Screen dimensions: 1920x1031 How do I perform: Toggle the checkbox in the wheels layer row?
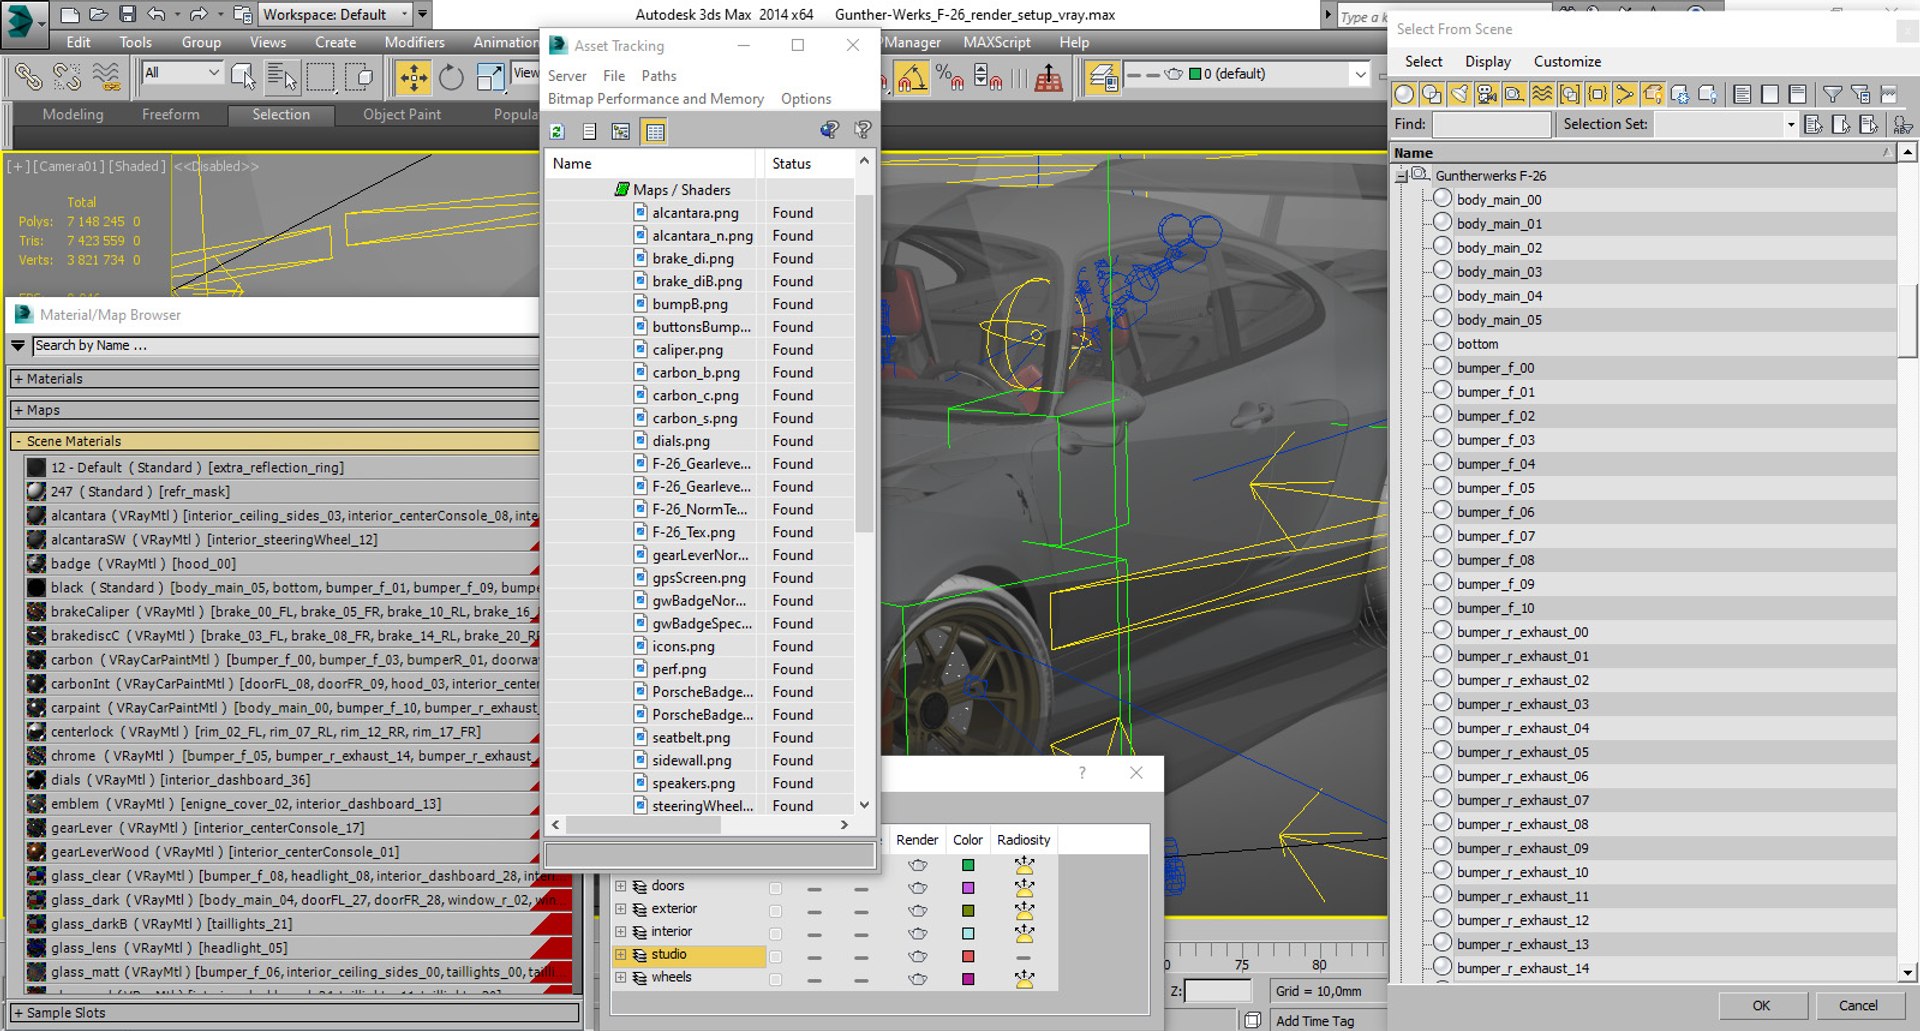pos(775,980)
